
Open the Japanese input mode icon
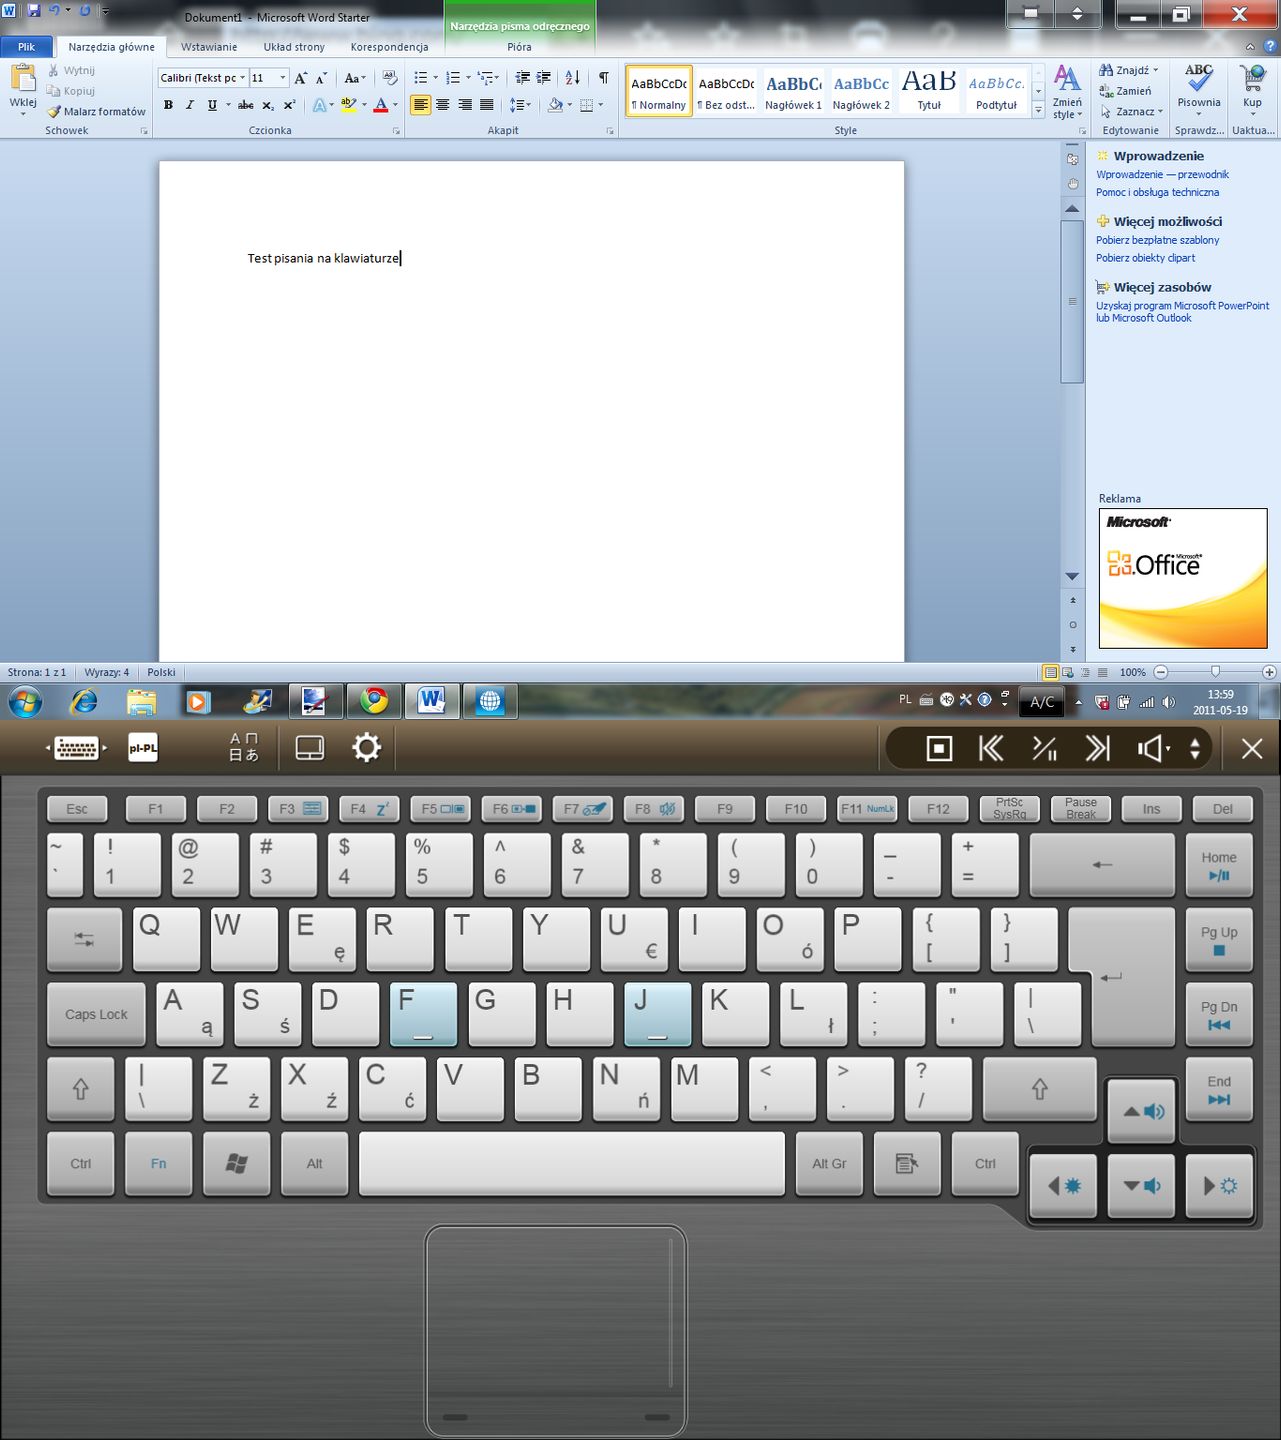[x=244, y=748]
